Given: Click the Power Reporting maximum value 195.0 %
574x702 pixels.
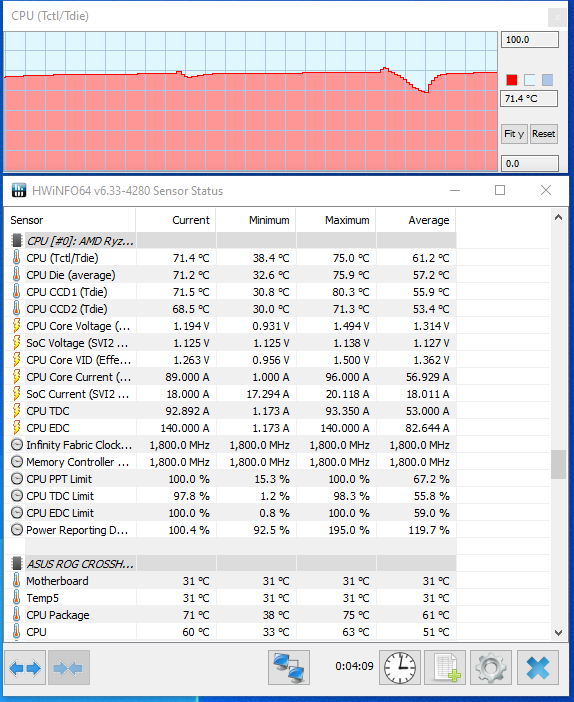Looking at the screenshot, I should point(349,530).
